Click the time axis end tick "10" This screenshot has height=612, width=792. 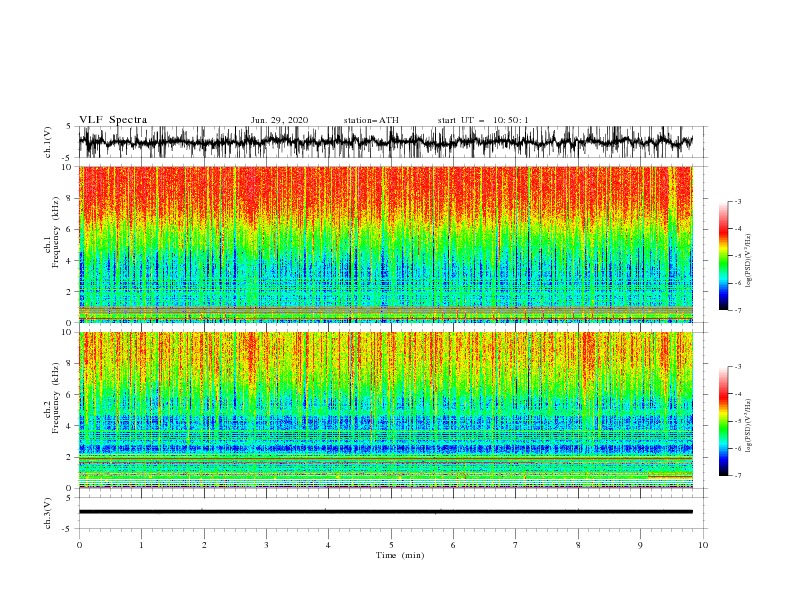click(703, 545)
